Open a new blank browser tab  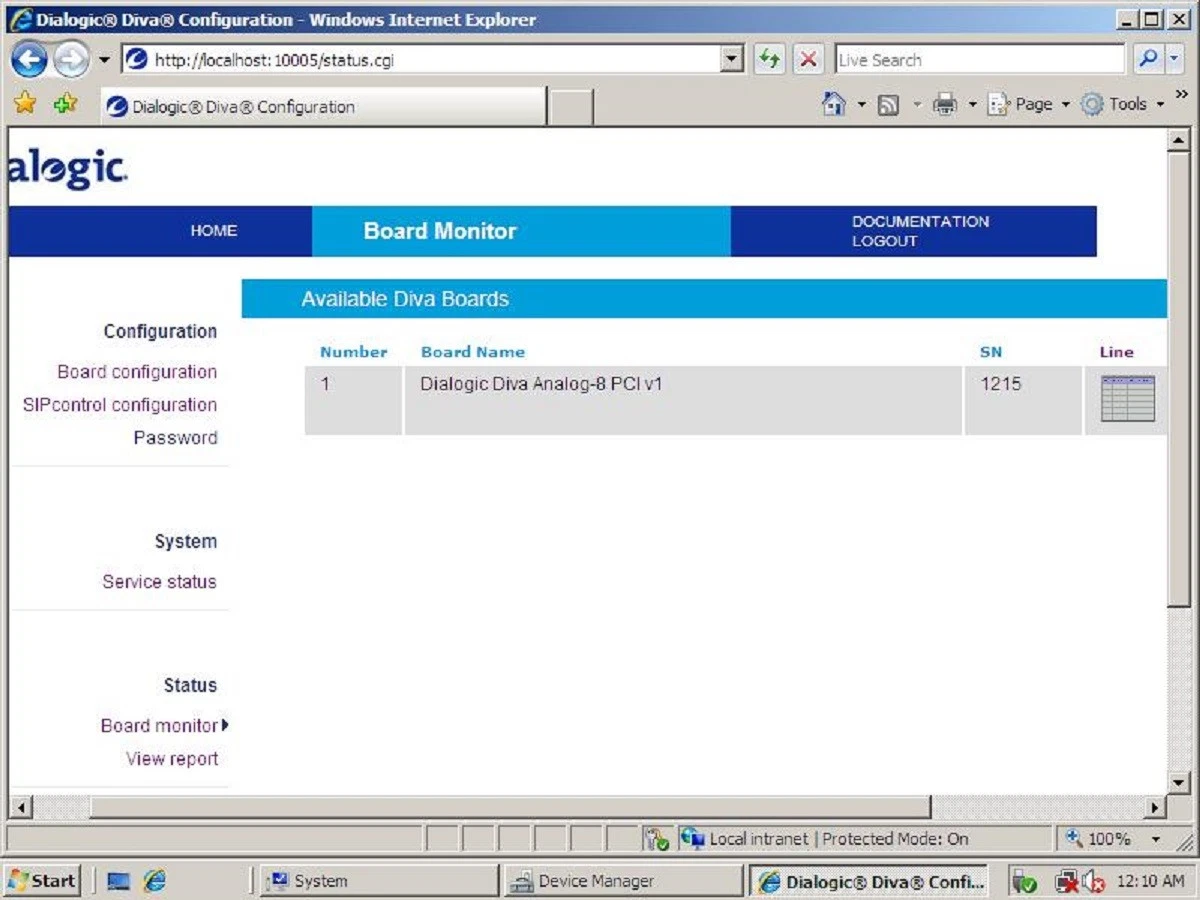point(571,107)
